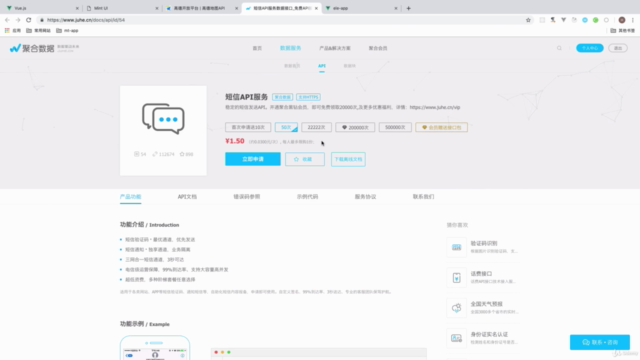Click the browser forward arrow
This screenshot has height=360, width=640.
pos(18,20)
